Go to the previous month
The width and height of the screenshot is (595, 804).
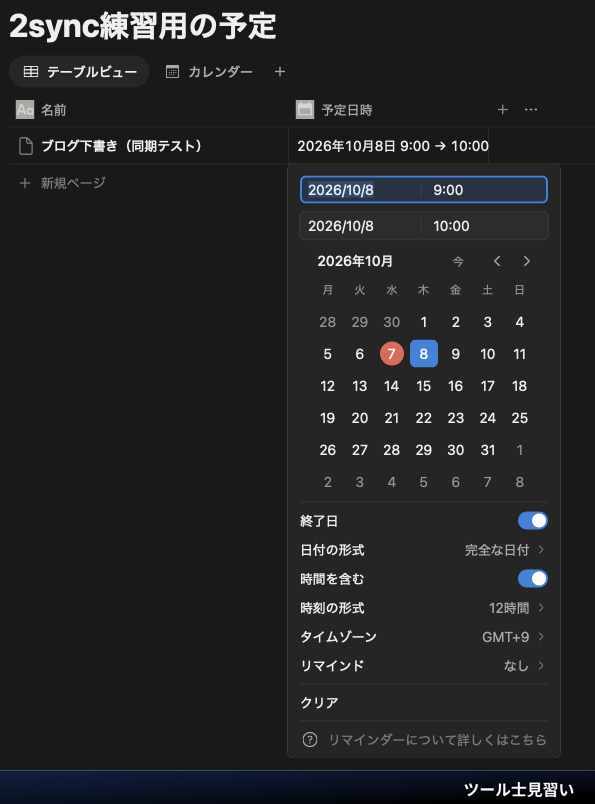point(497,262)
